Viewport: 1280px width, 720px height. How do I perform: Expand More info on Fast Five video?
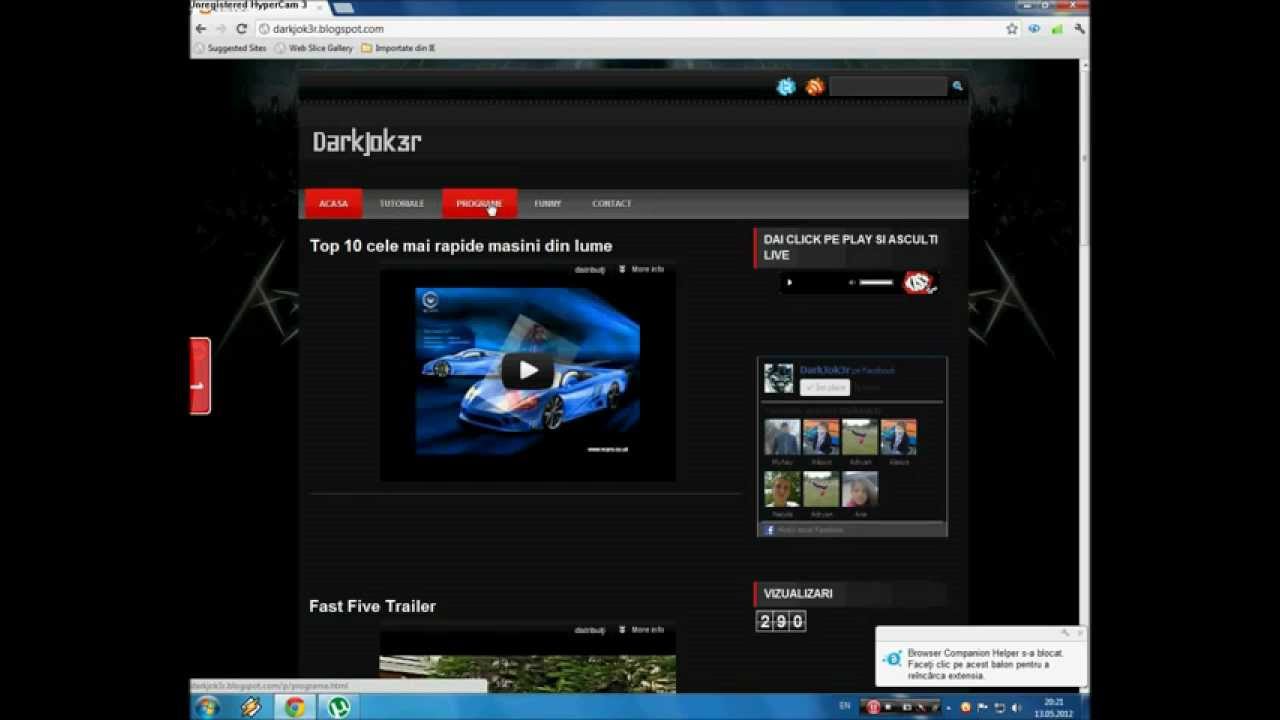641,630
